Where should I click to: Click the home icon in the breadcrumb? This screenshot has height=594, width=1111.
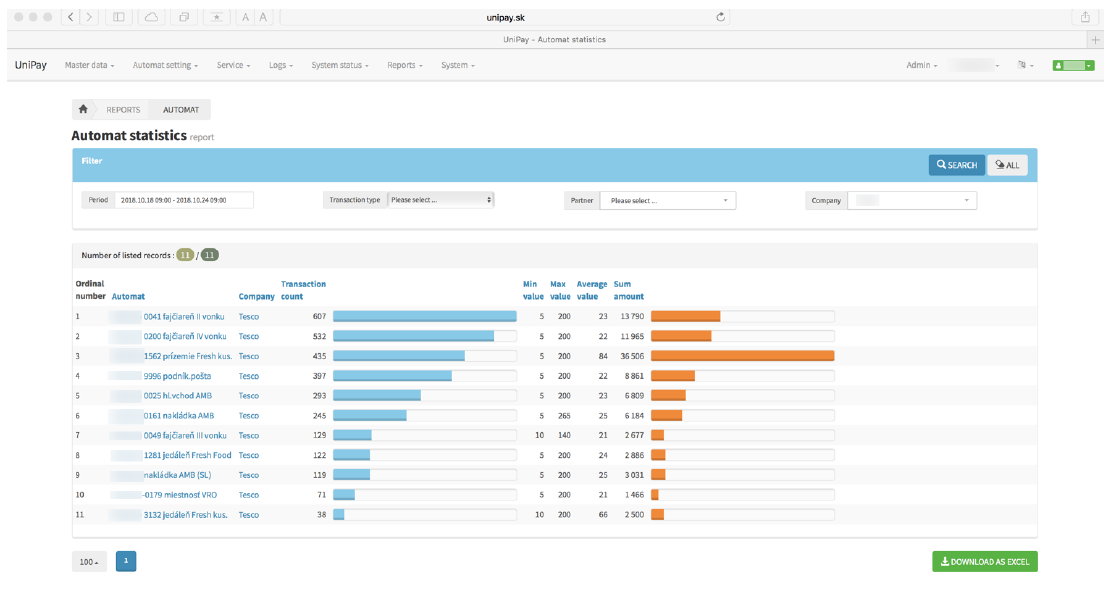[83, 110]
